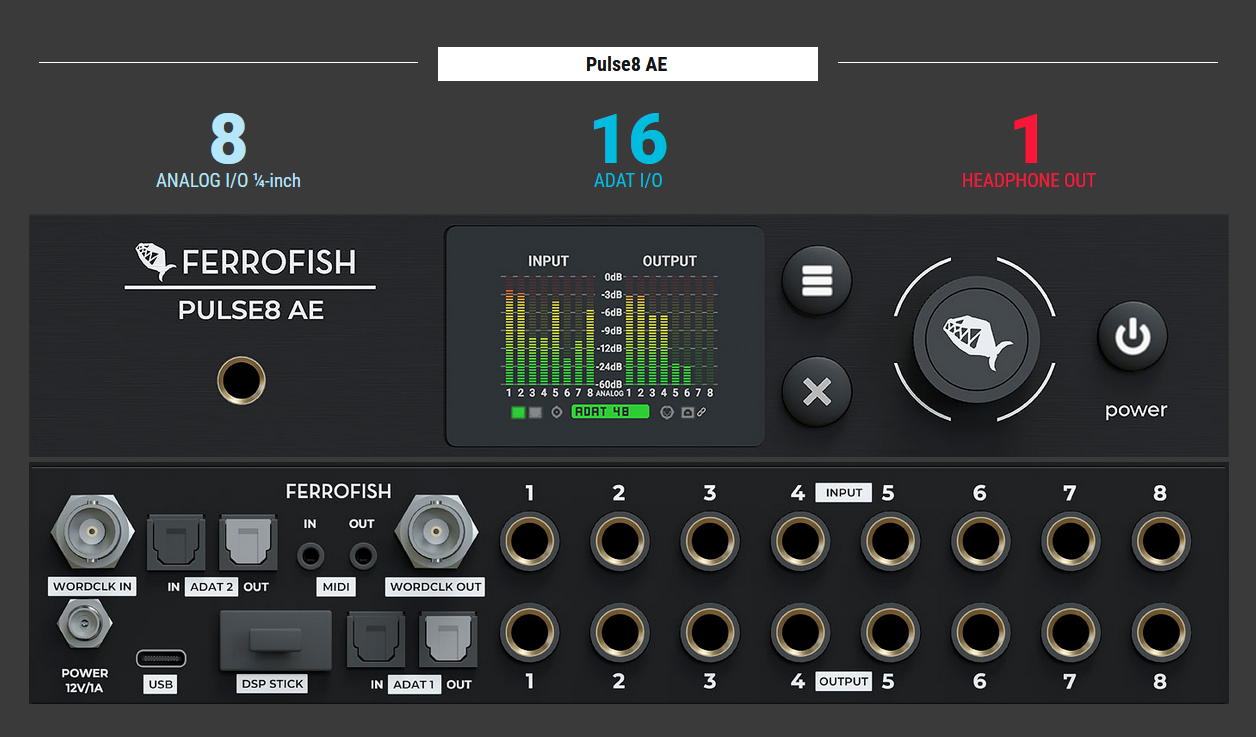
Task: Click the output level meters on display
Action: tap(670, 331)
